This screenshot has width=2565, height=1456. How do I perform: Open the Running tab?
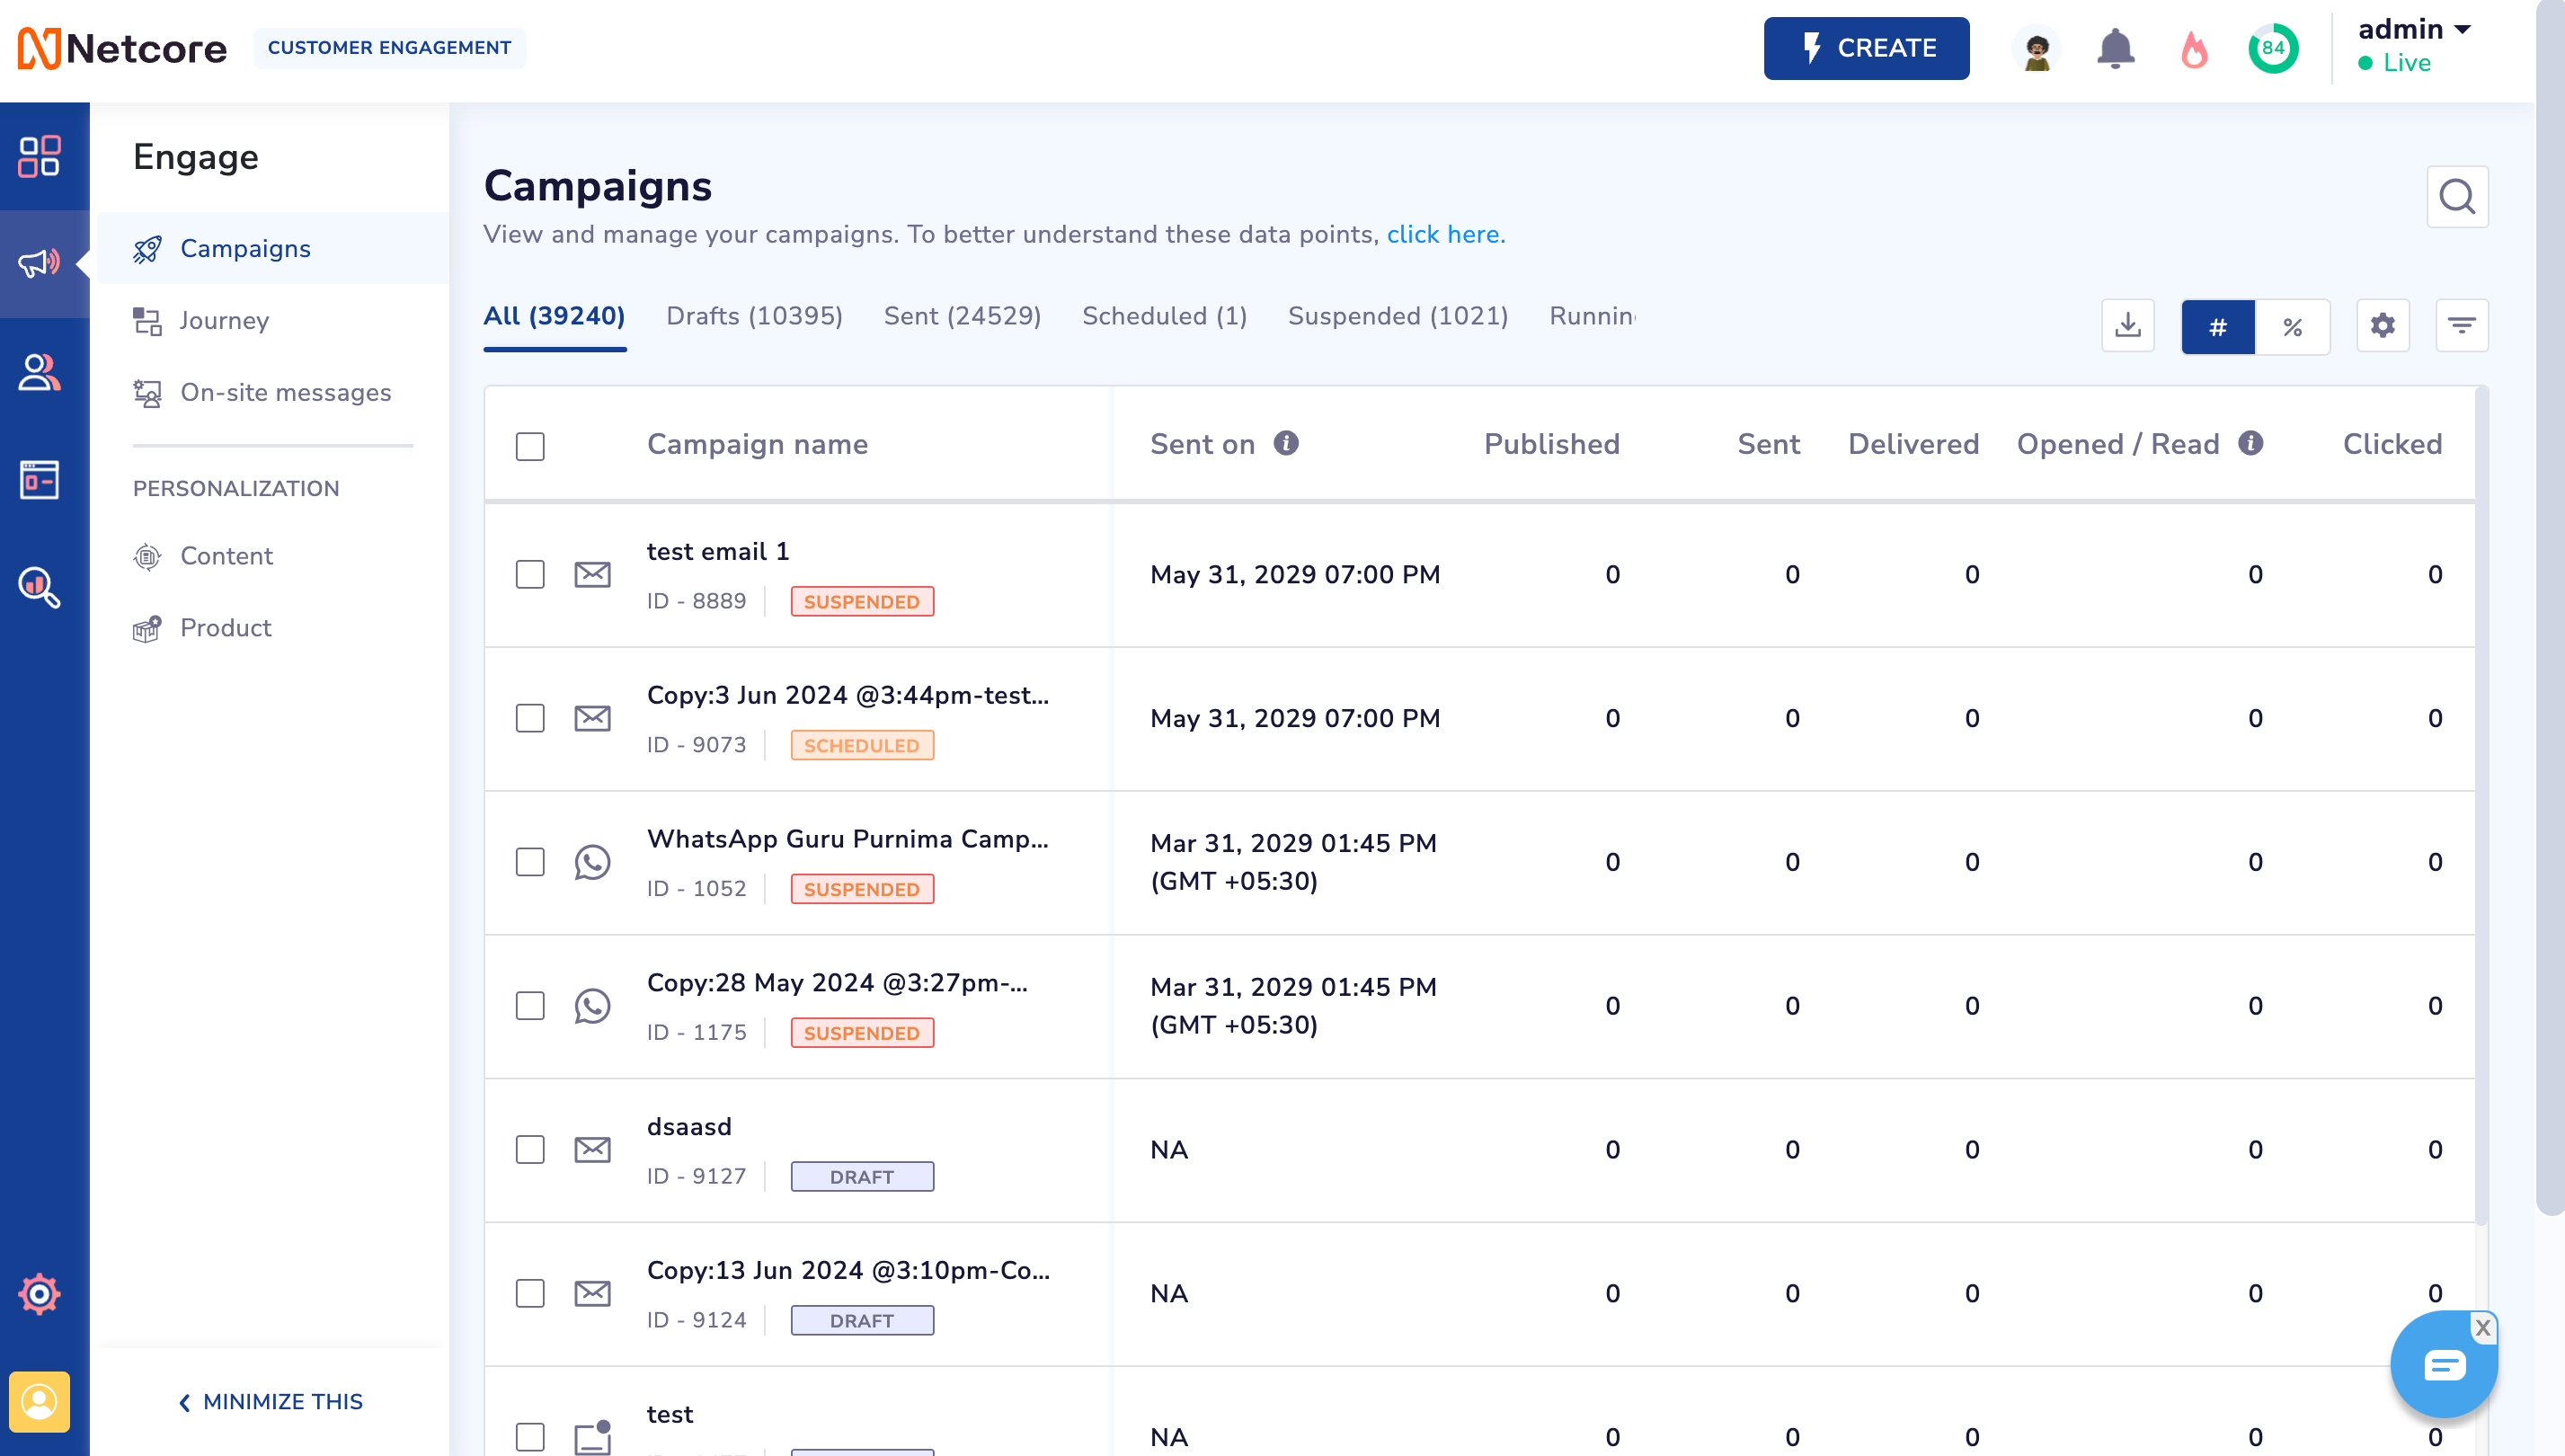click(x=1592, y=316)
